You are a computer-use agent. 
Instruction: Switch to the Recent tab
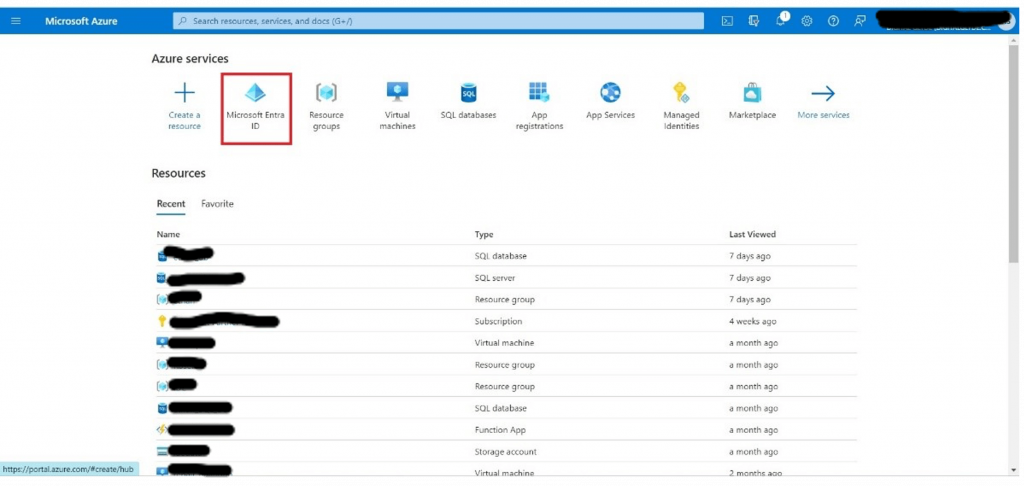click(x=171, y=204)
